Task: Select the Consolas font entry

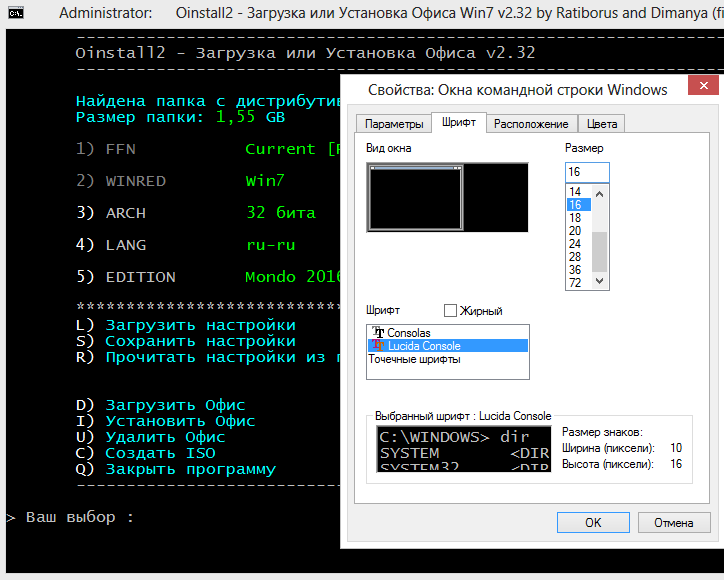Action: [x=448, y=332]
